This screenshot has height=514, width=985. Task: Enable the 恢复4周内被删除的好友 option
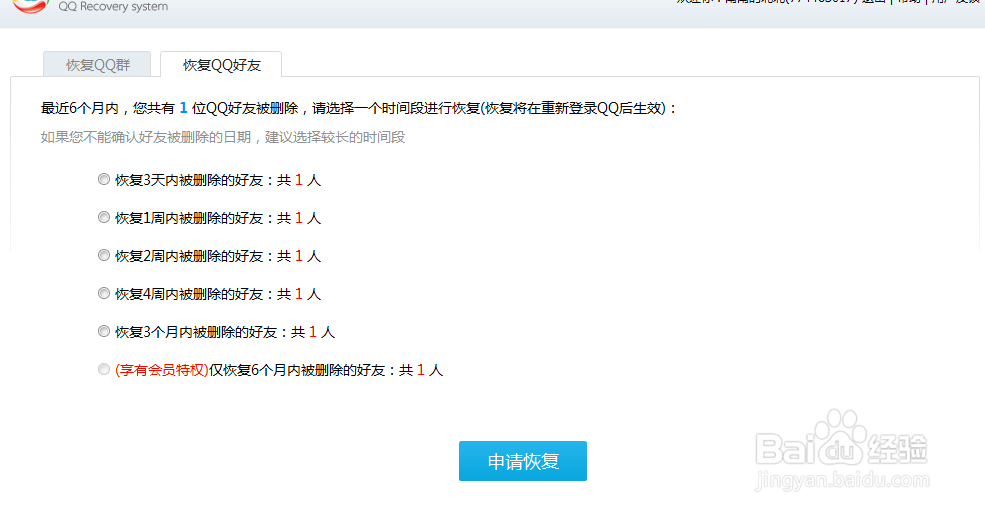pyautogui.click(x=104, y=293)
